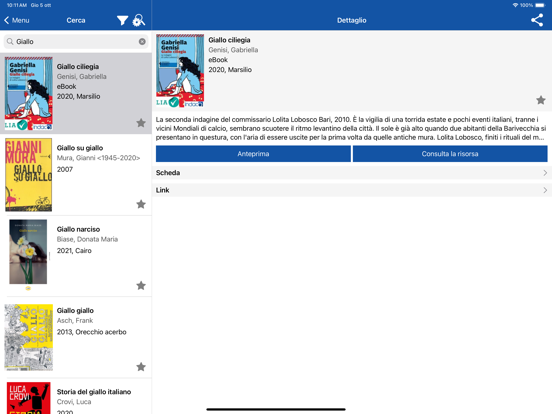The height and width of the screenshot is (414, 552).
Task: Go back to Menu
Action: pos(17,20)
